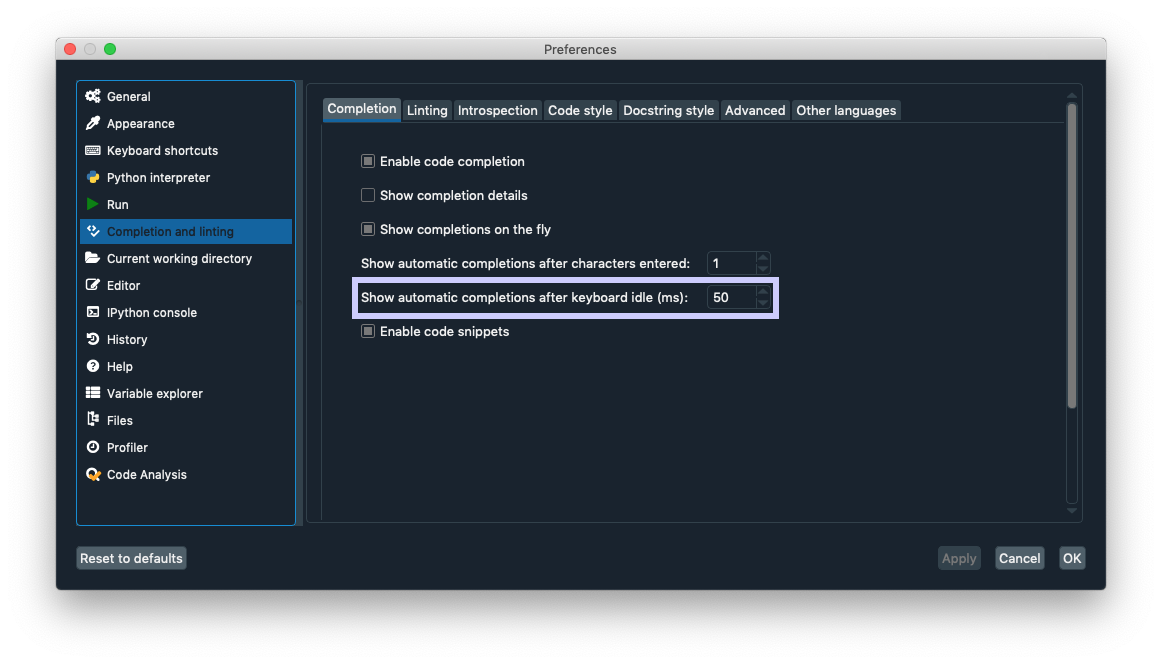
Task: Open Appearance preferences section
Action: click(186, 123)
